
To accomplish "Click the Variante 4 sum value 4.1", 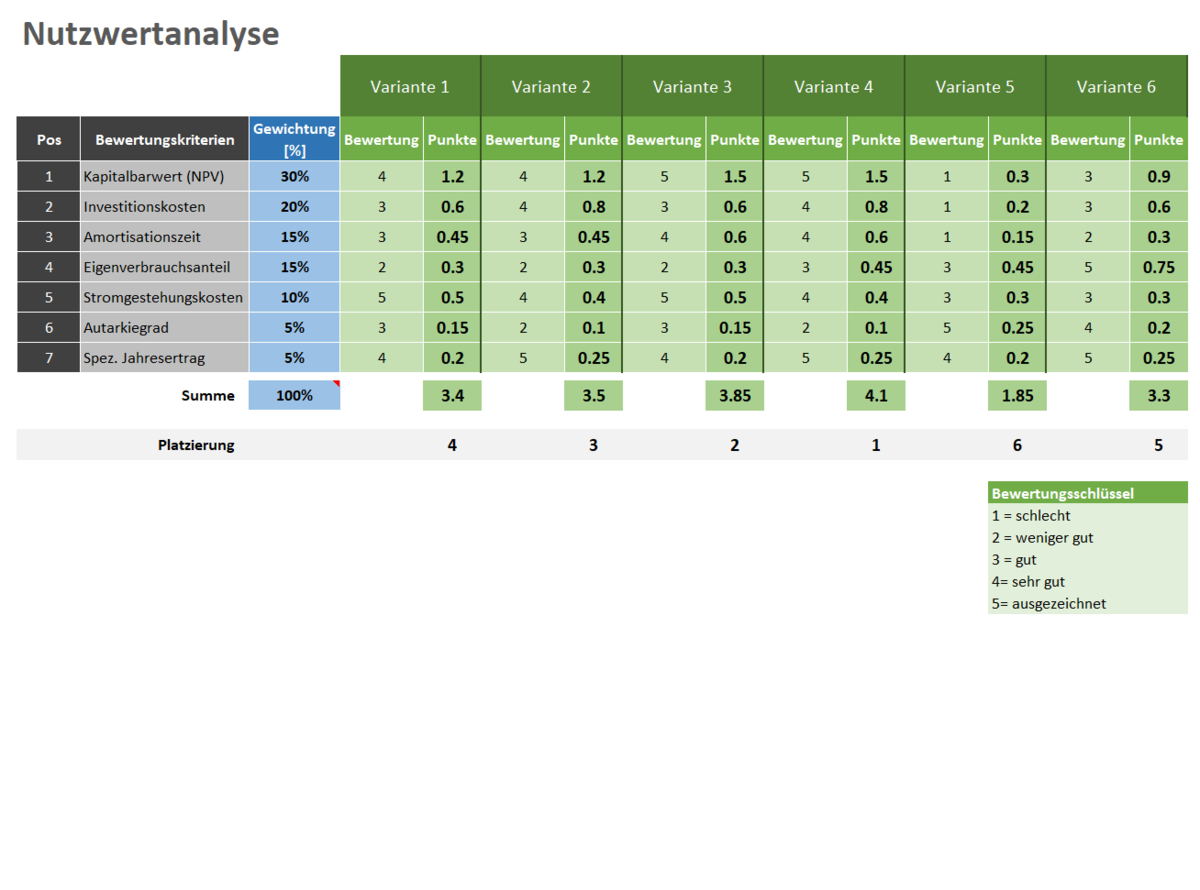I will click(876, 395).
